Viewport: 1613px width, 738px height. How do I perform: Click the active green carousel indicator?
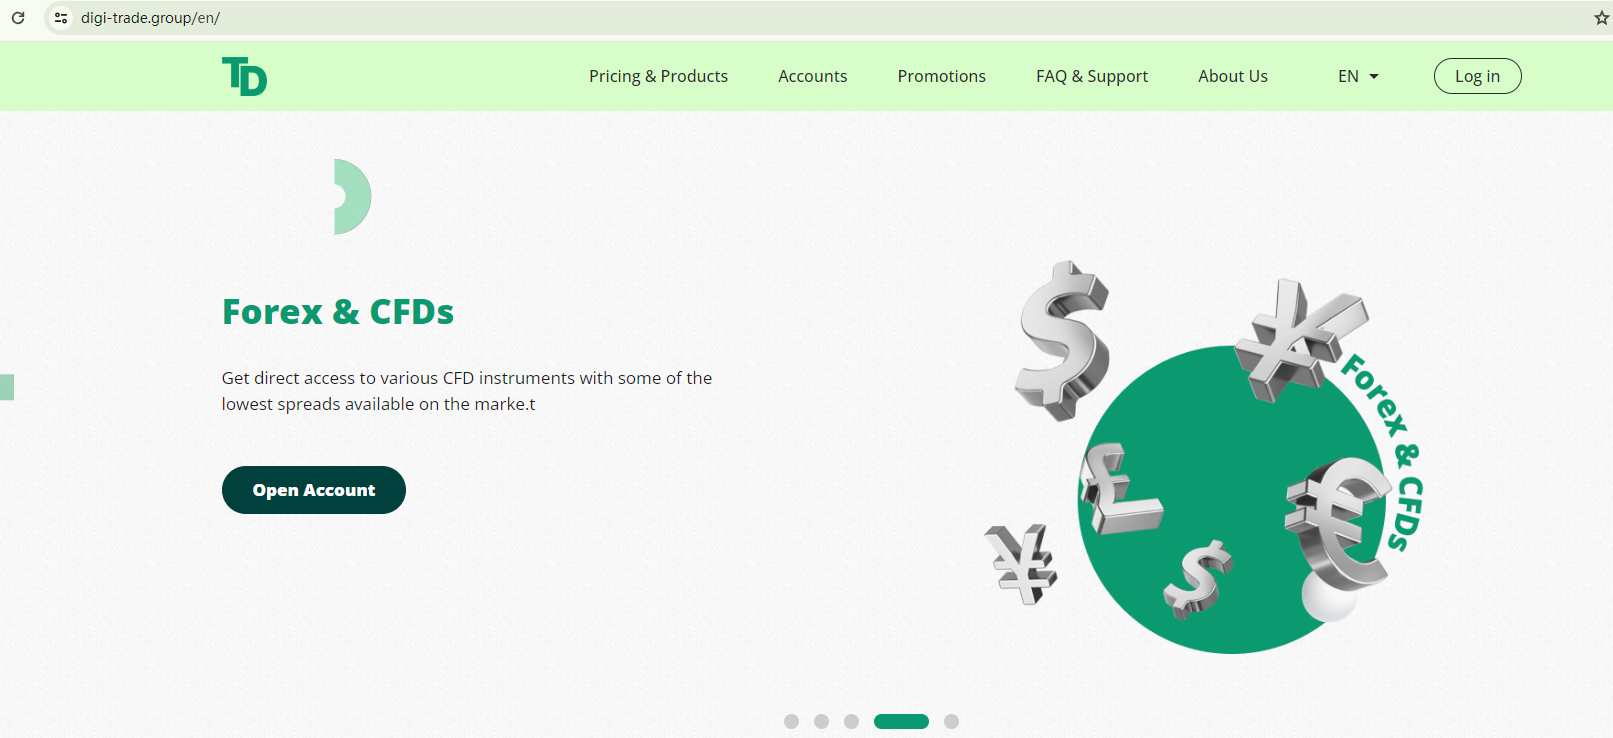(x=901, y=721)
